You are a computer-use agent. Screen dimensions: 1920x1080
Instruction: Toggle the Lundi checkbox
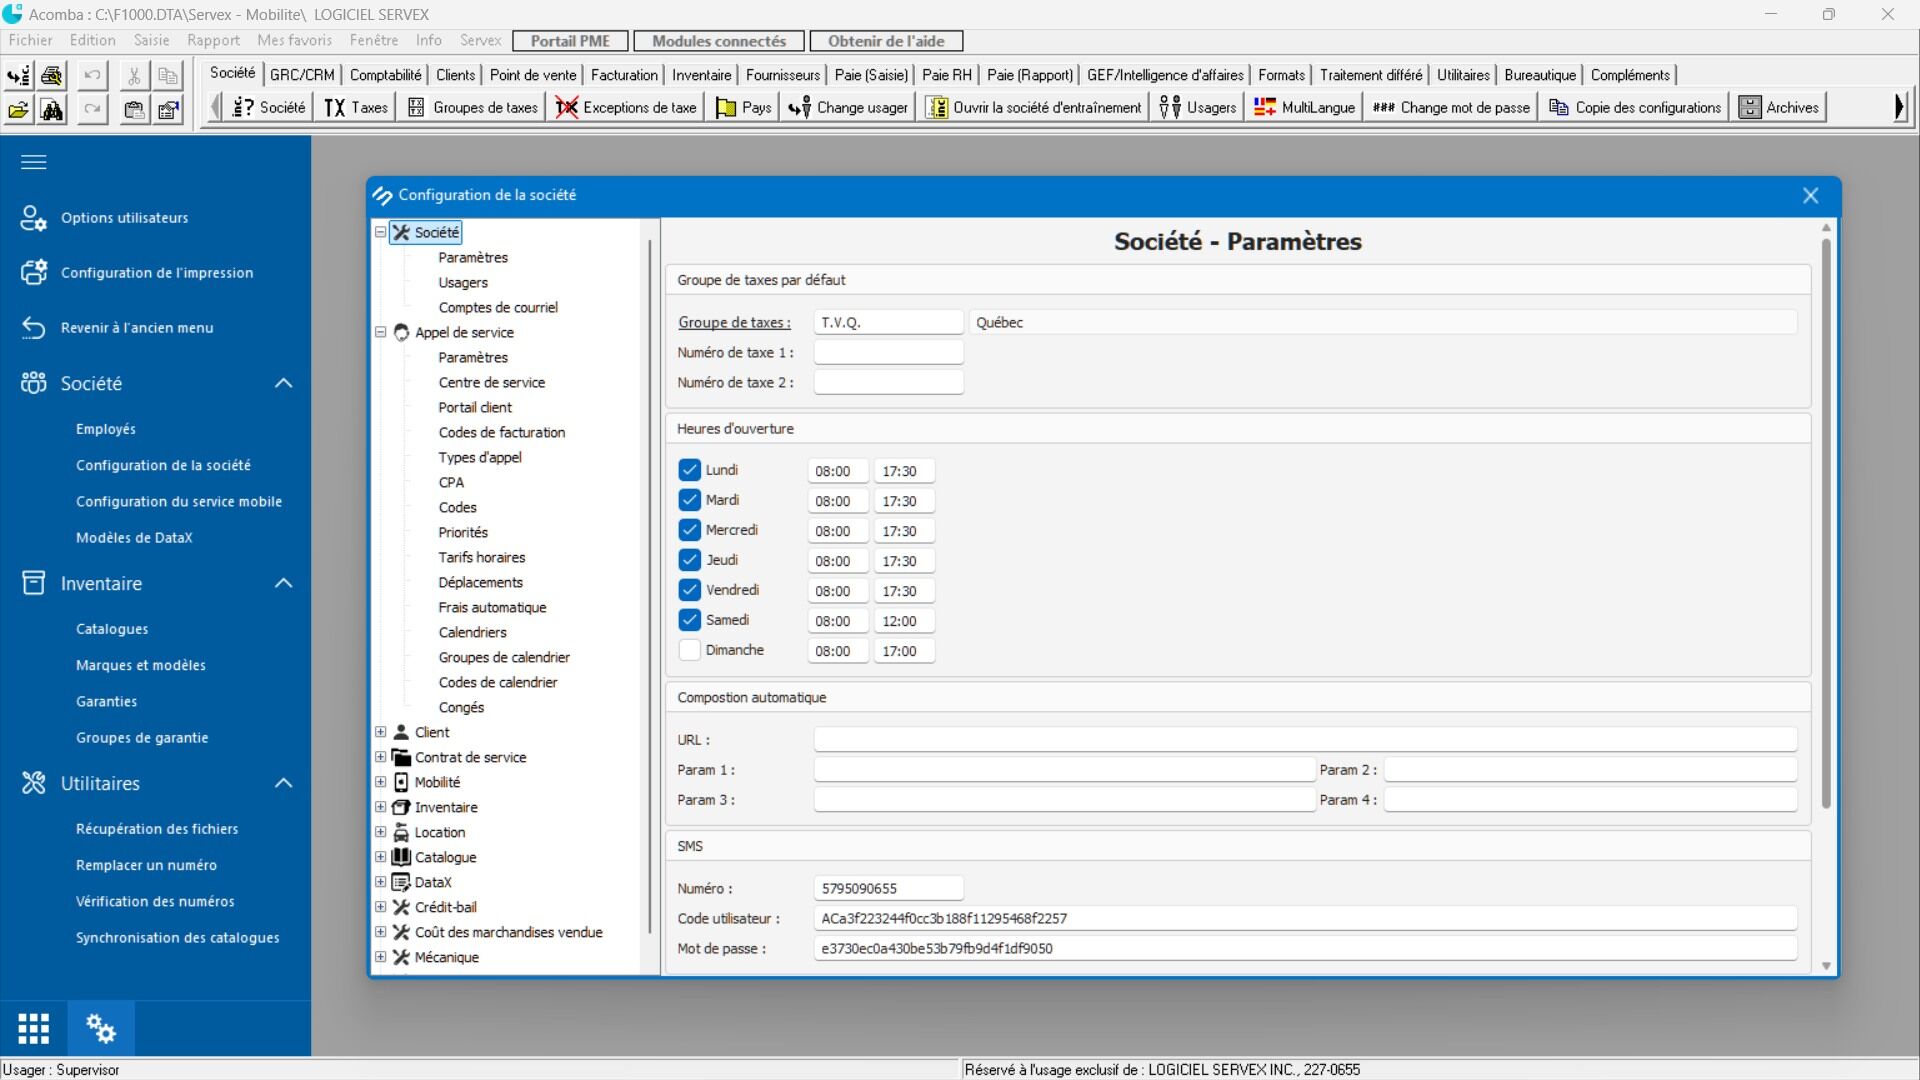(x=689, y=470)
